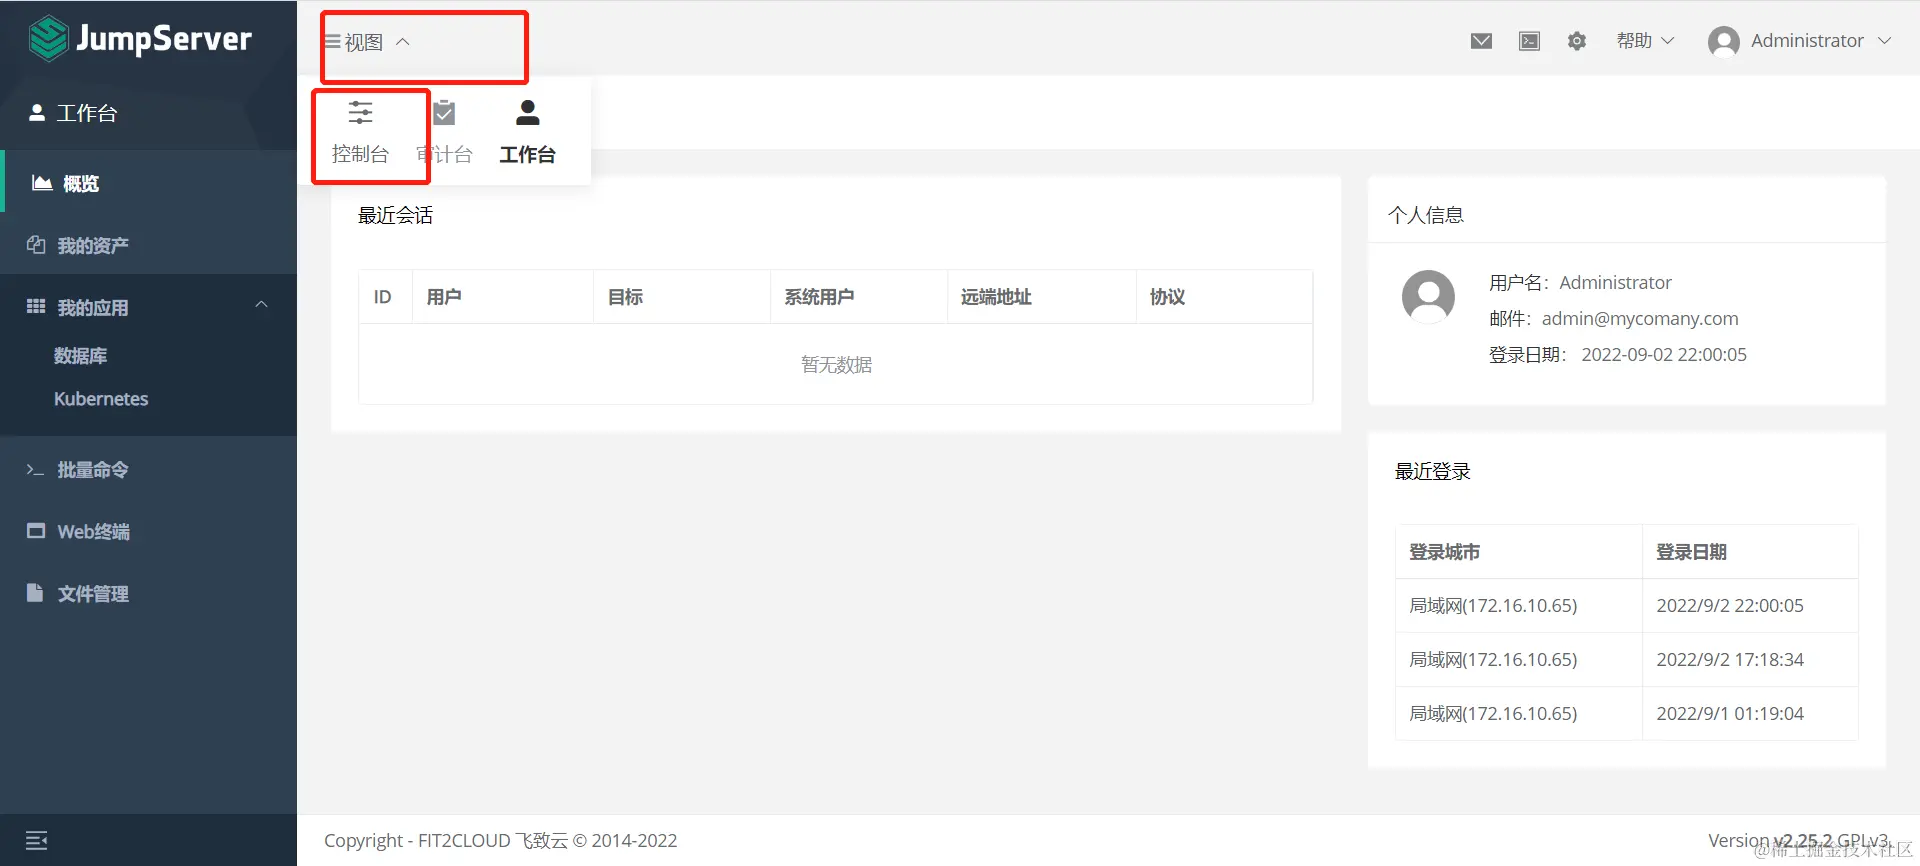Image resolution: width=1920 pixels, height=866 pixels.
Task: Click the Copyright FIT2CLOUD footer text
Action: pyautogui.click(x=500, y=841)
